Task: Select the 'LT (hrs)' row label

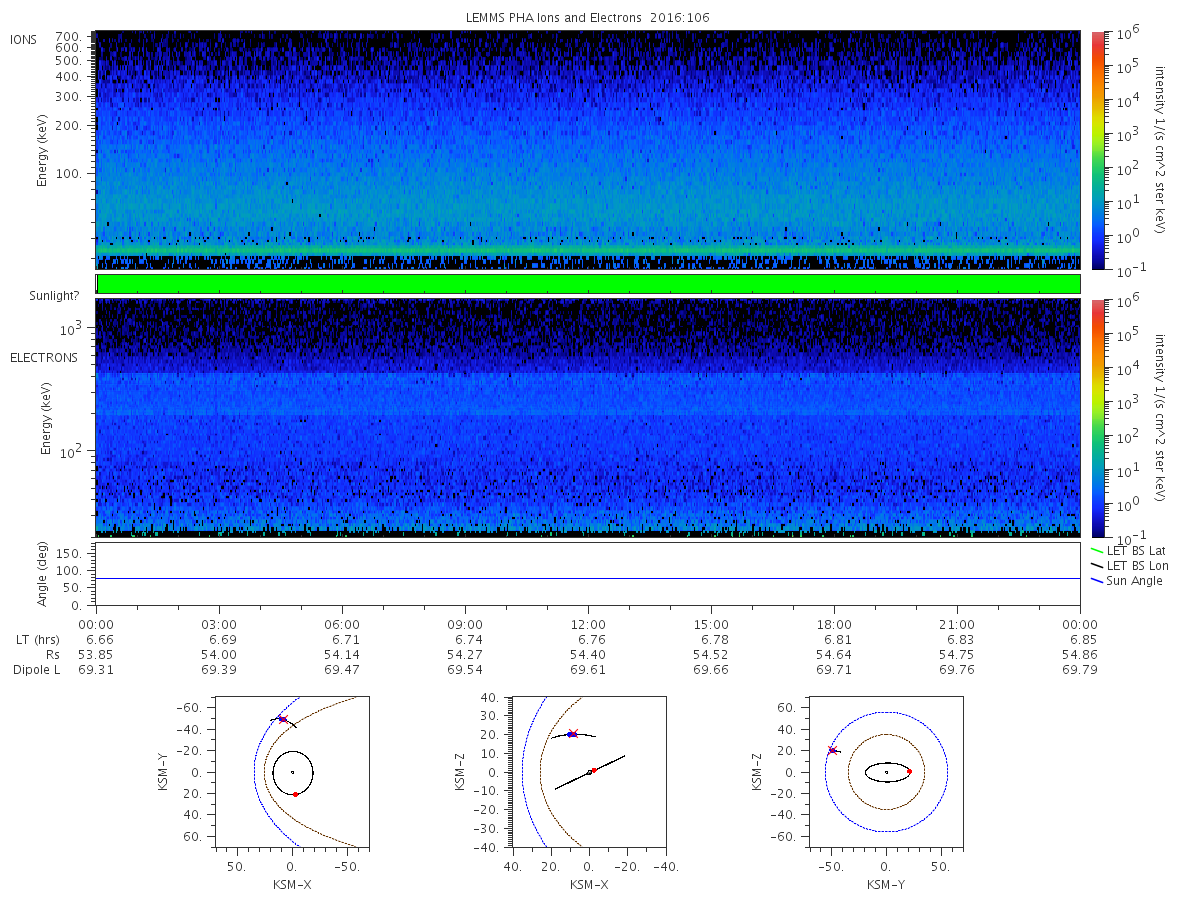Action: 39,639
